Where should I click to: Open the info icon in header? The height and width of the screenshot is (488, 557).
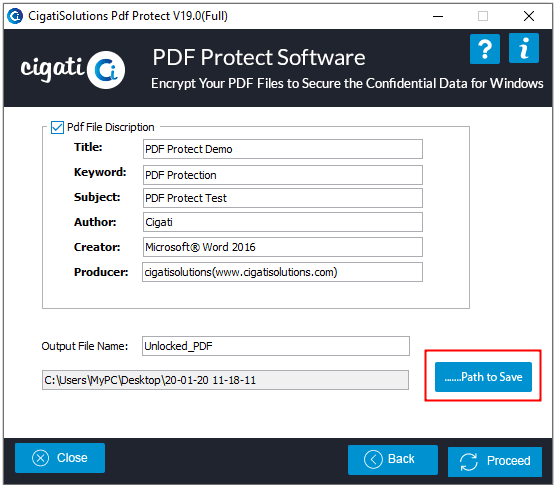(x=524, y=48)
